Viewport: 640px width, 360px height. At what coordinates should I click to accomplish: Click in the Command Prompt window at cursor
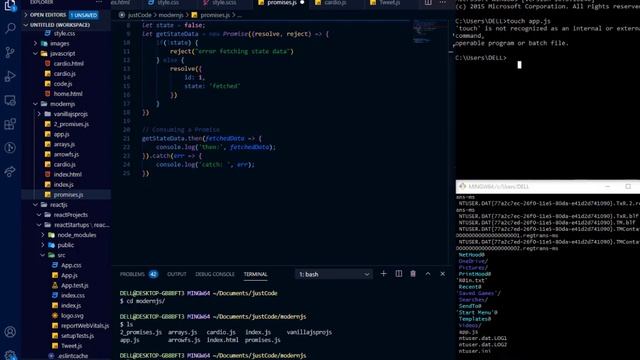(x=519, y=65)
